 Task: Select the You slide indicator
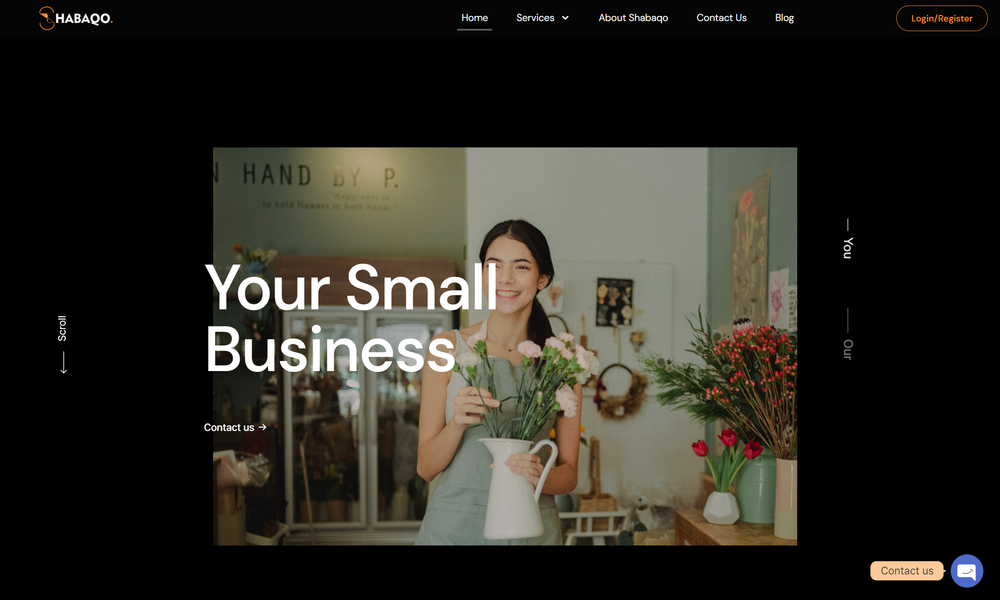pyautogui.click(x=848, y=248)
